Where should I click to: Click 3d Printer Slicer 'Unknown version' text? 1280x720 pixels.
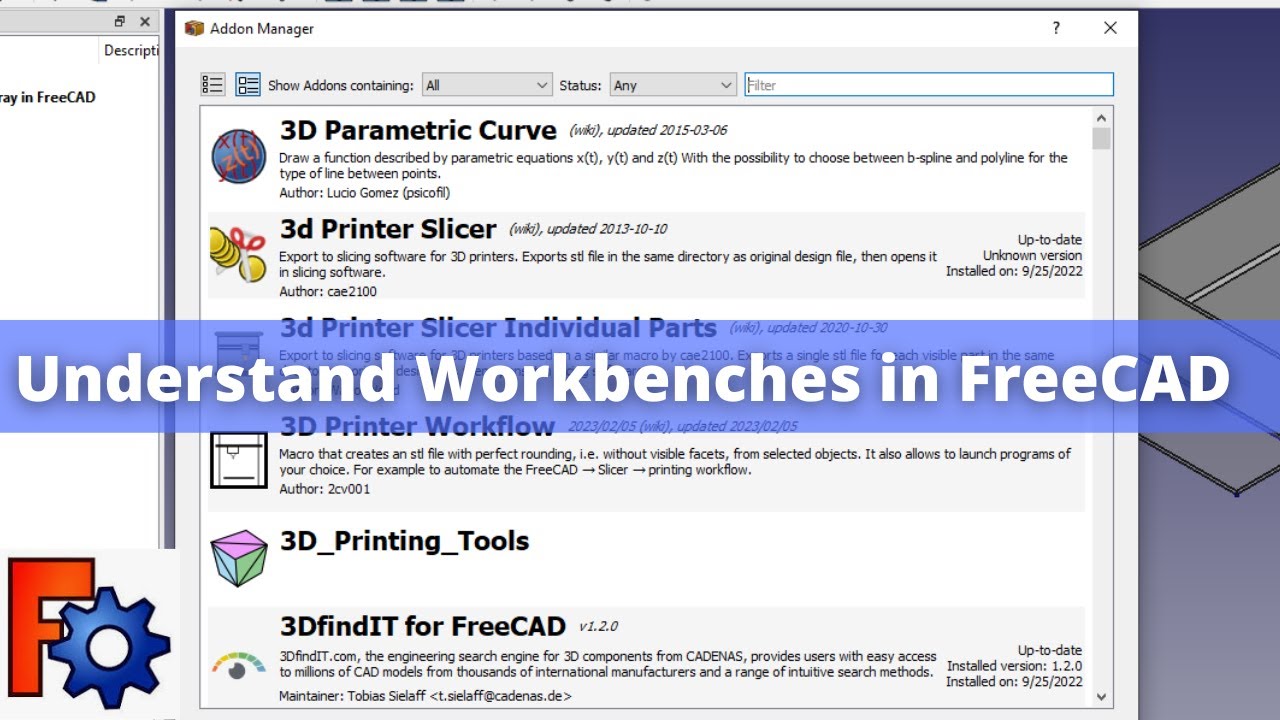(x=1032, y=255)
